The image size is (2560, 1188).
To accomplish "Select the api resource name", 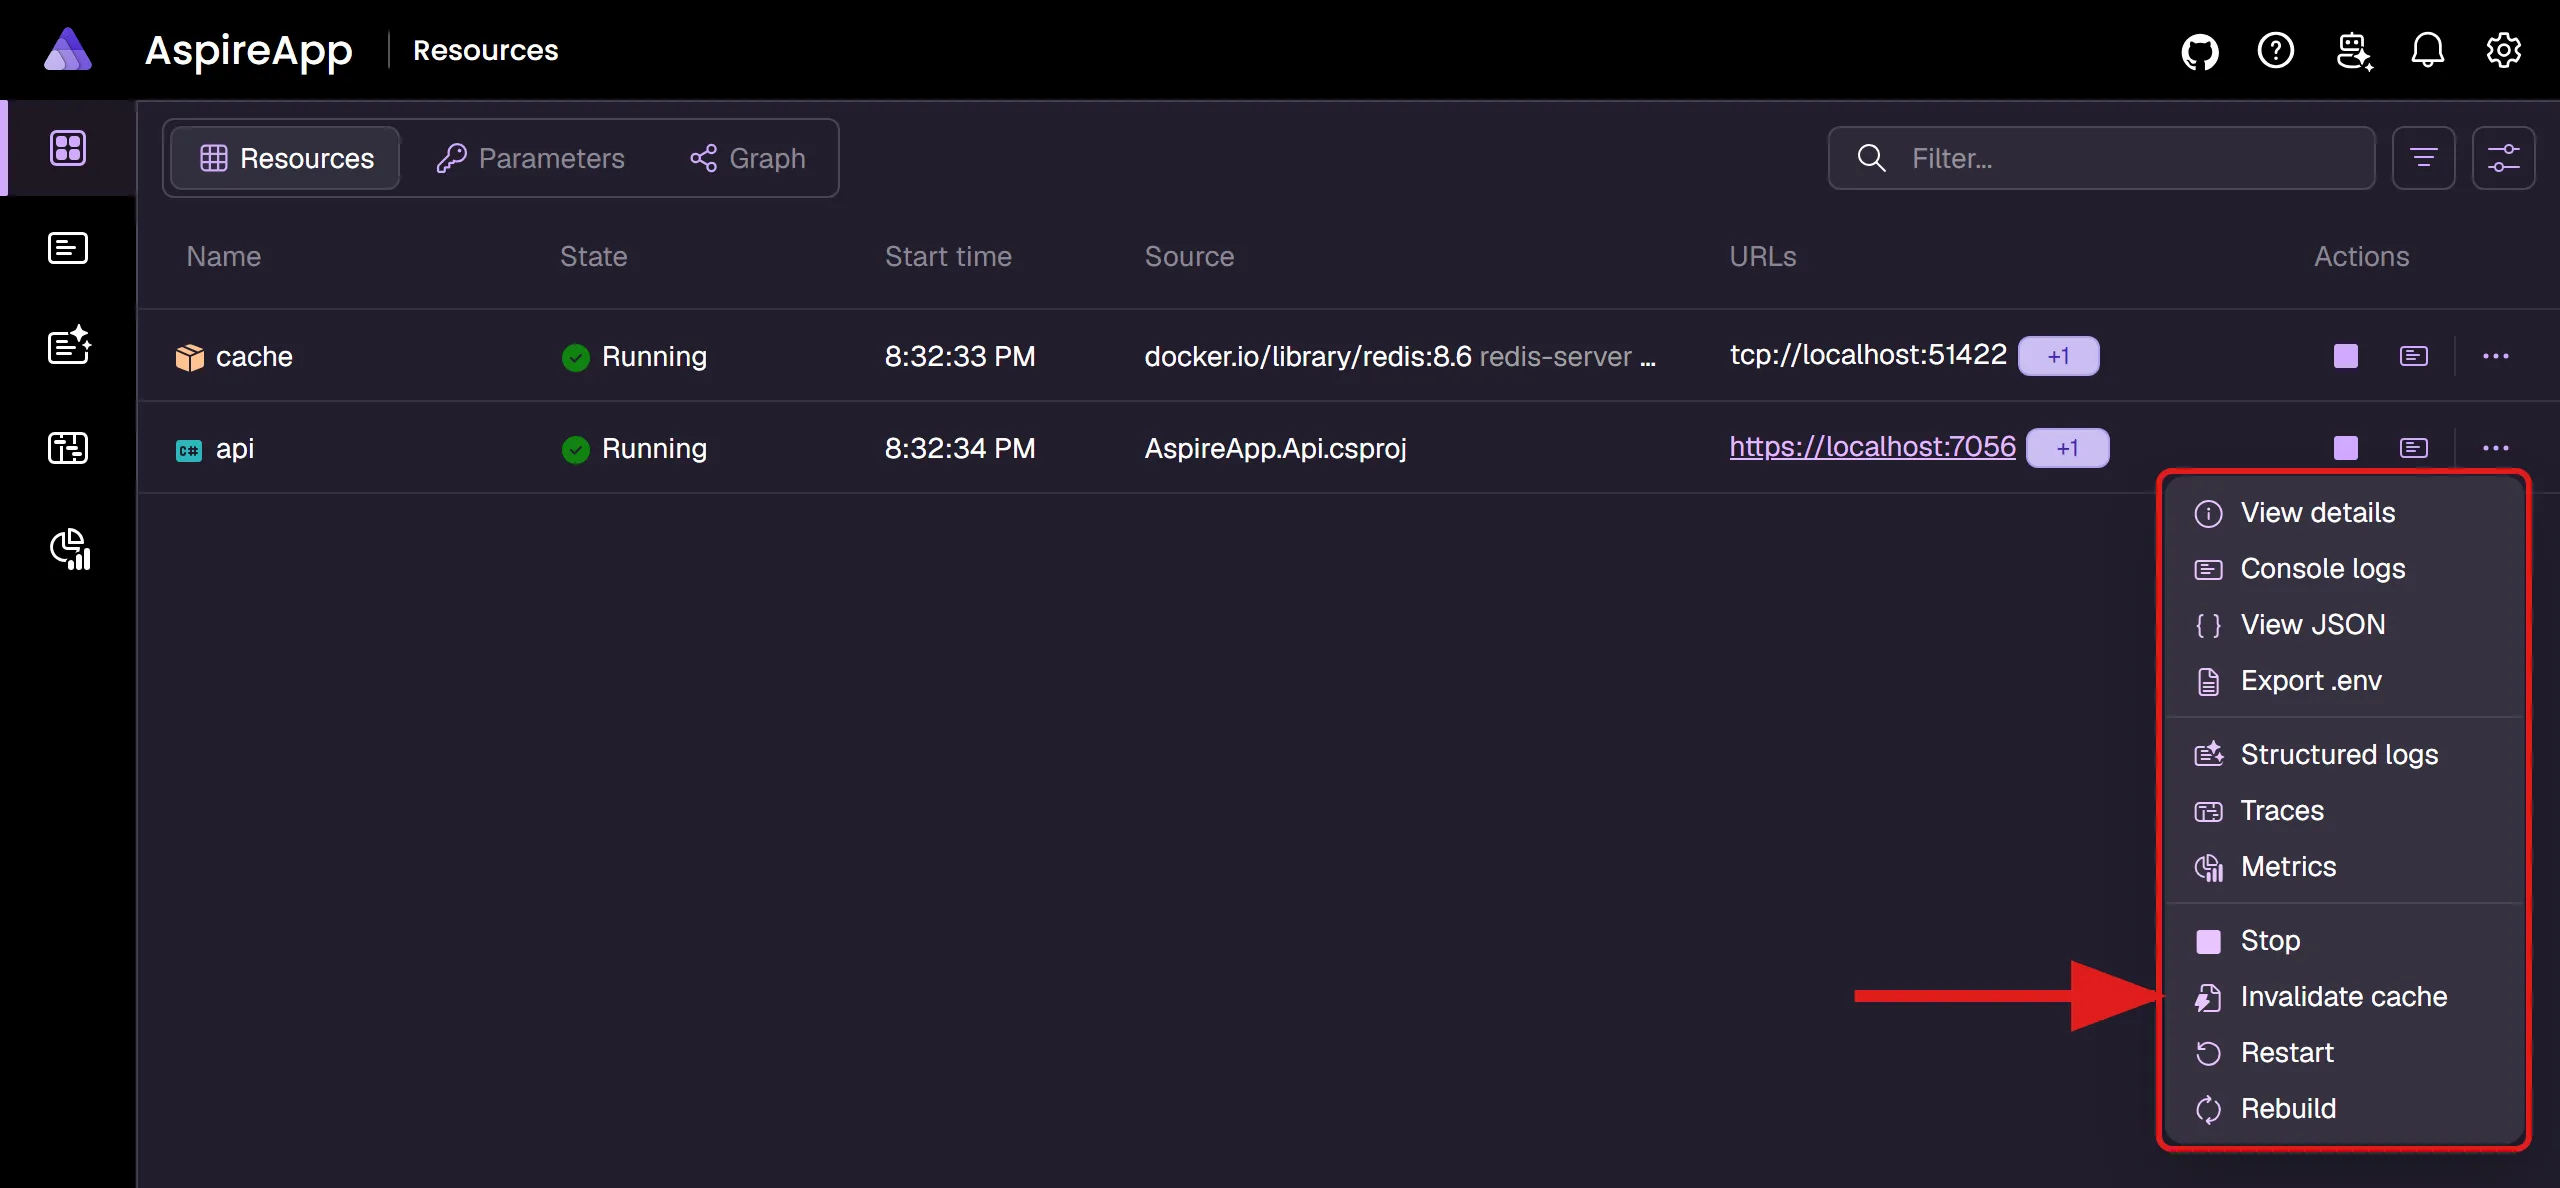I will pos(235,449).
